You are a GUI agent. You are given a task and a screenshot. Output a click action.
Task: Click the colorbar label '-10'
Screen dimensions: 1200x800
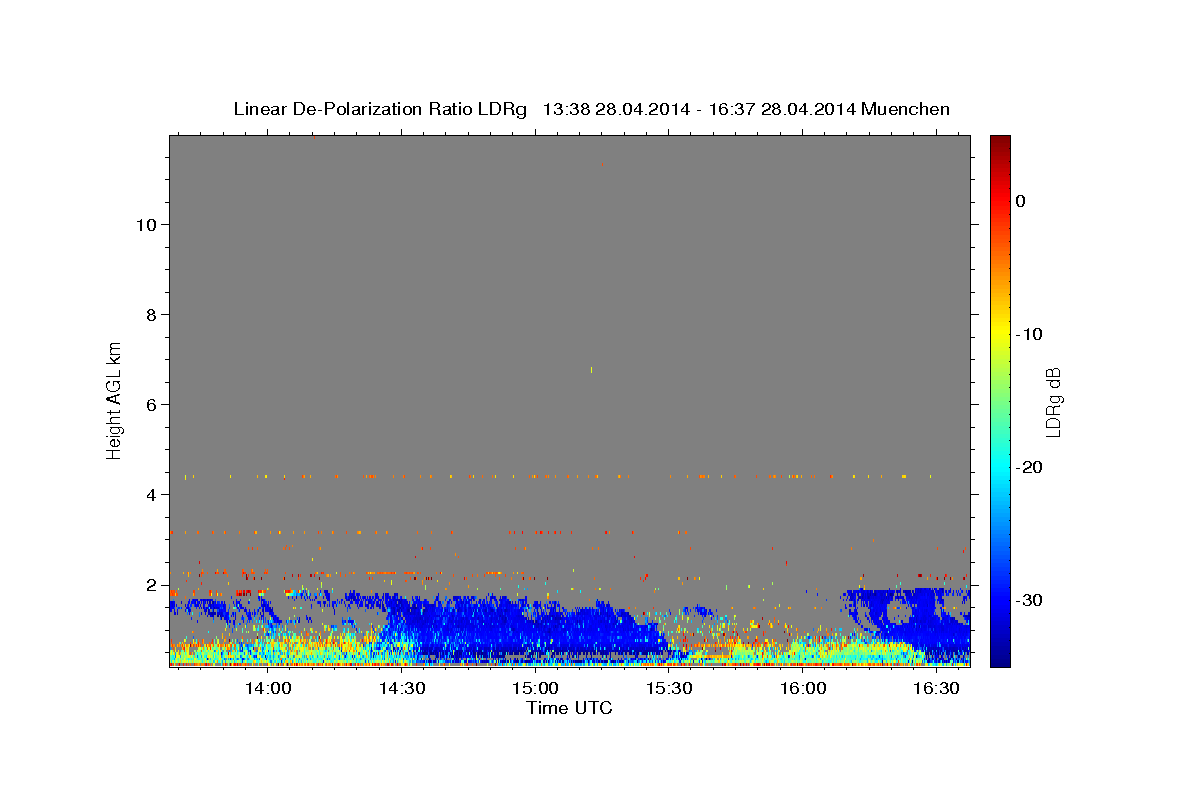point(1029,334)
